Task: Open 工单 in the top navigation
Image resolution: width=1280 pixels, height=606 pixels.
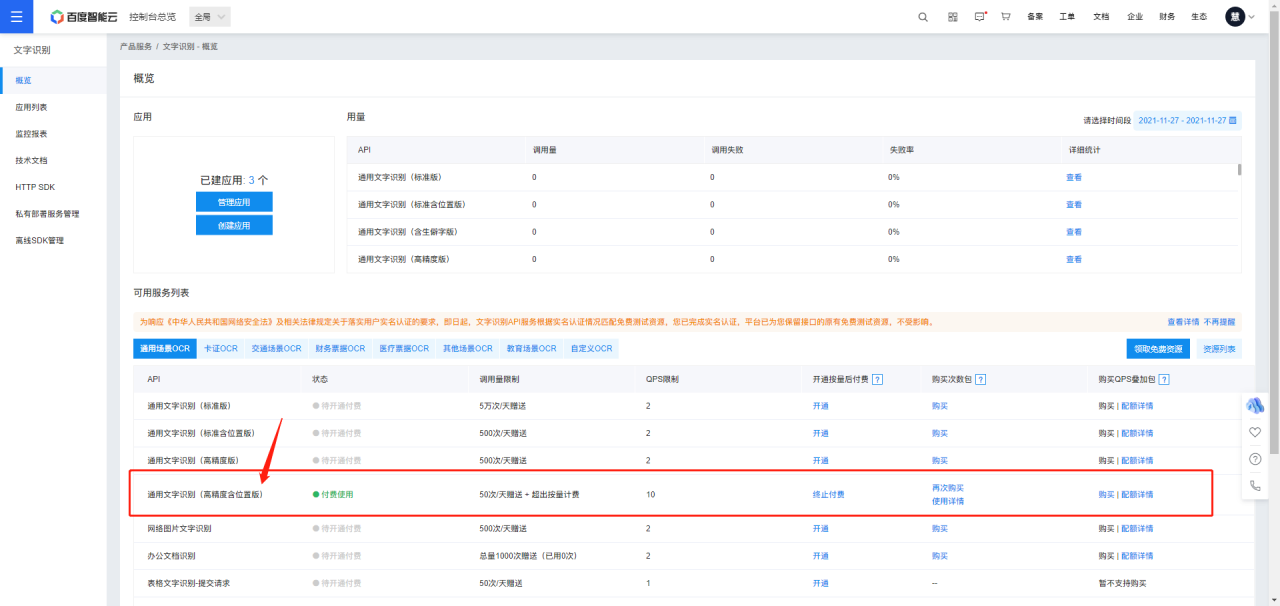Action: (x=1067, y=17)
